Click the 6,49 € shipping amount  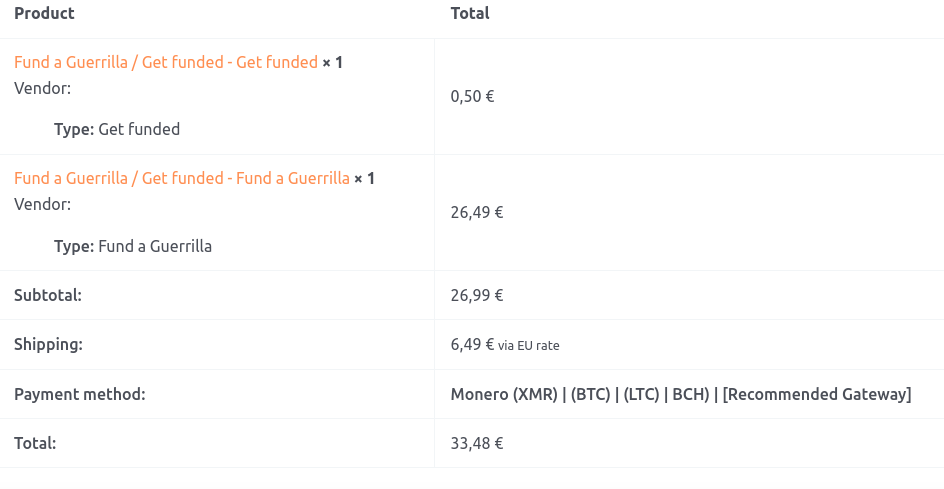click(472, 344)
